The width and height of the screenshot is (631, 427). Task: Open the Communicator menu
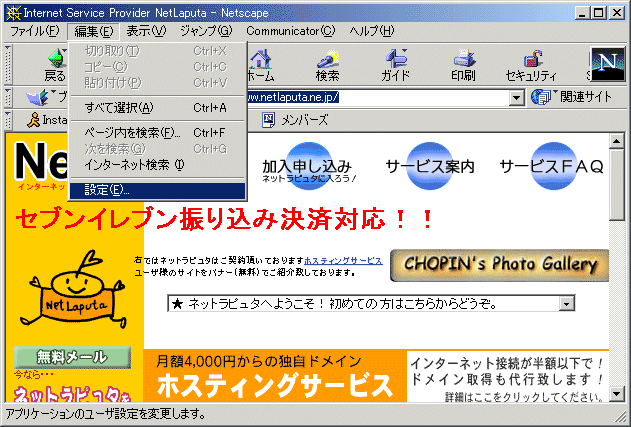click(x=290, y=31)
